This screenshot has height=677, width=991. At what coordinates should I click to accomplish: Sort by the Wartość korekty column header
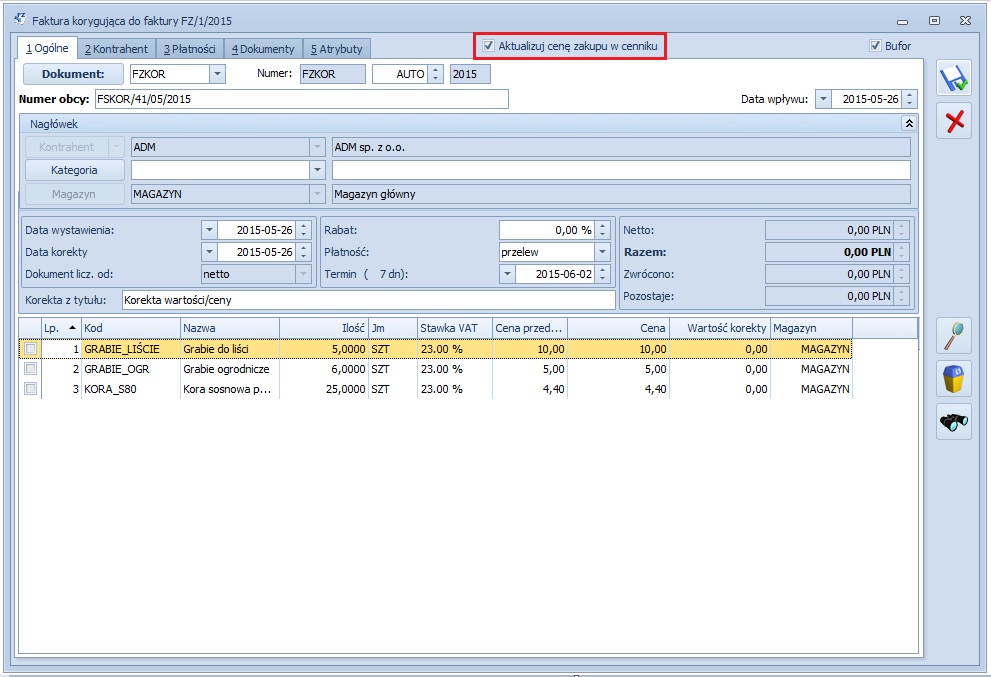pyautogui.click(x=720, y=328)
